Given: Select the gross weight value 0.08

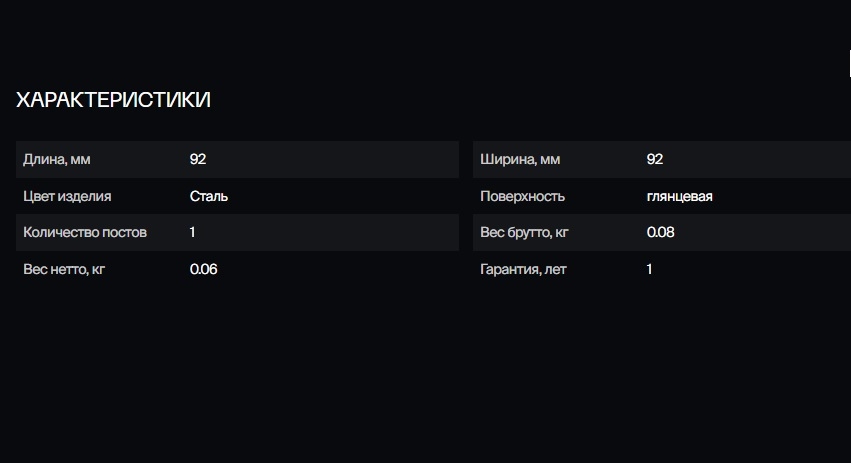Looking at the screenshot, I should [661, 232].
